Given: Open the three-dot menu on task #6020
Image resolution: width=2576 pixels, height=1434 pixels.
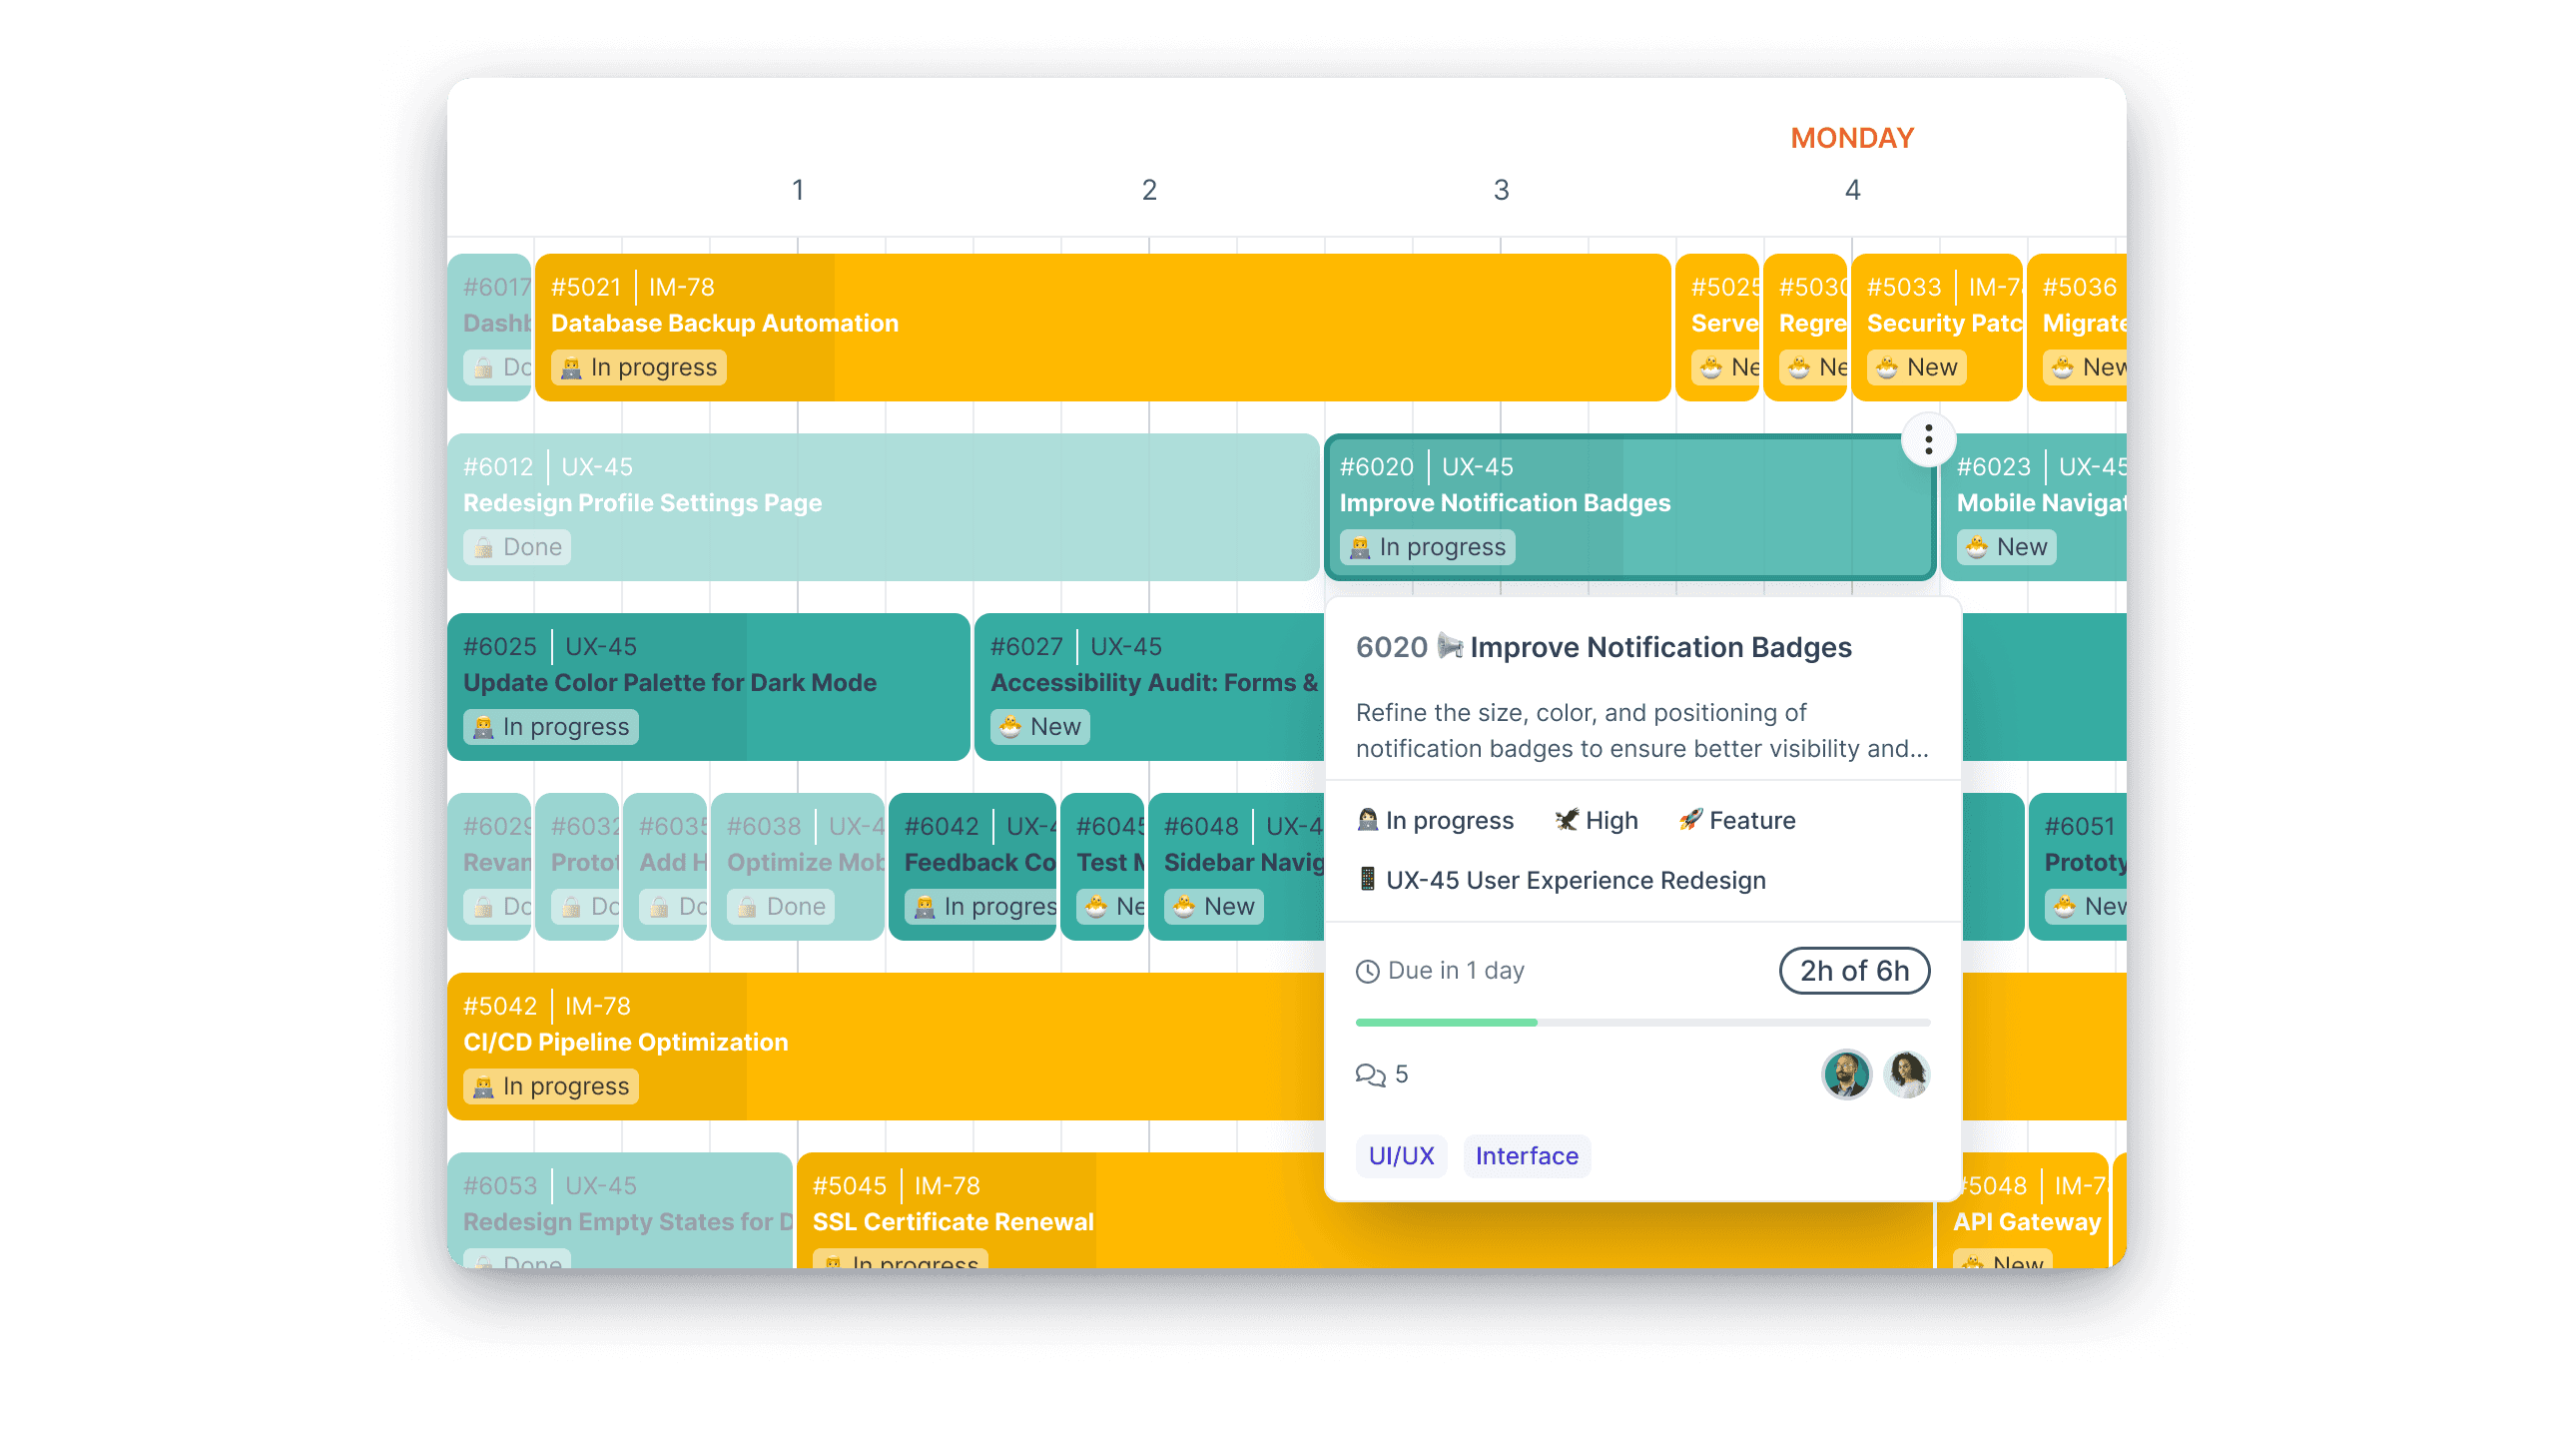Looking at the screenshot, I should [x=1928, y=439].
